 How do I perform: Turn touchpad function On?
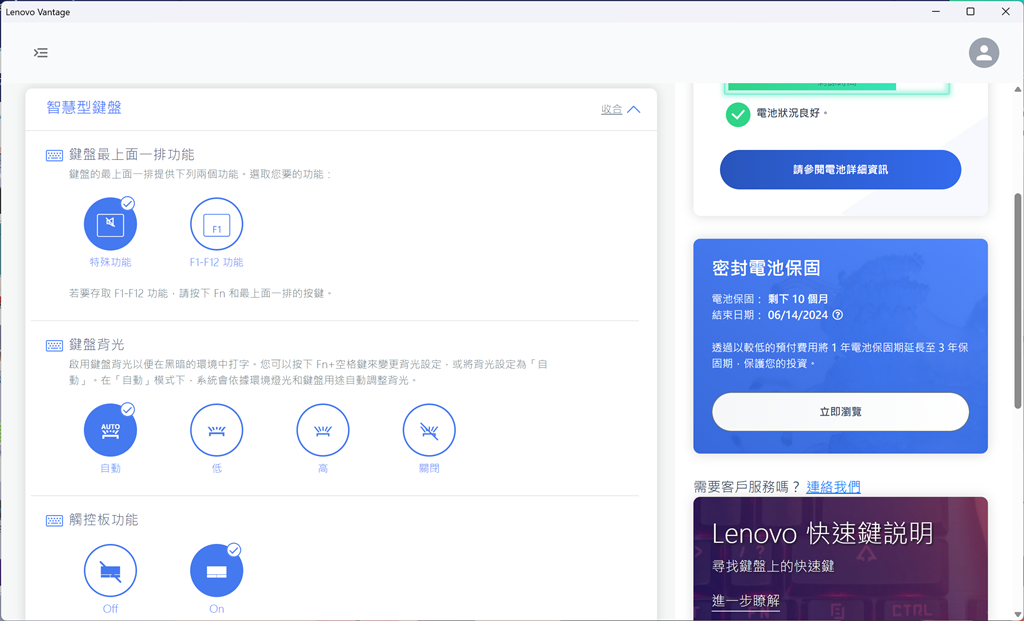tap(216, 571)
